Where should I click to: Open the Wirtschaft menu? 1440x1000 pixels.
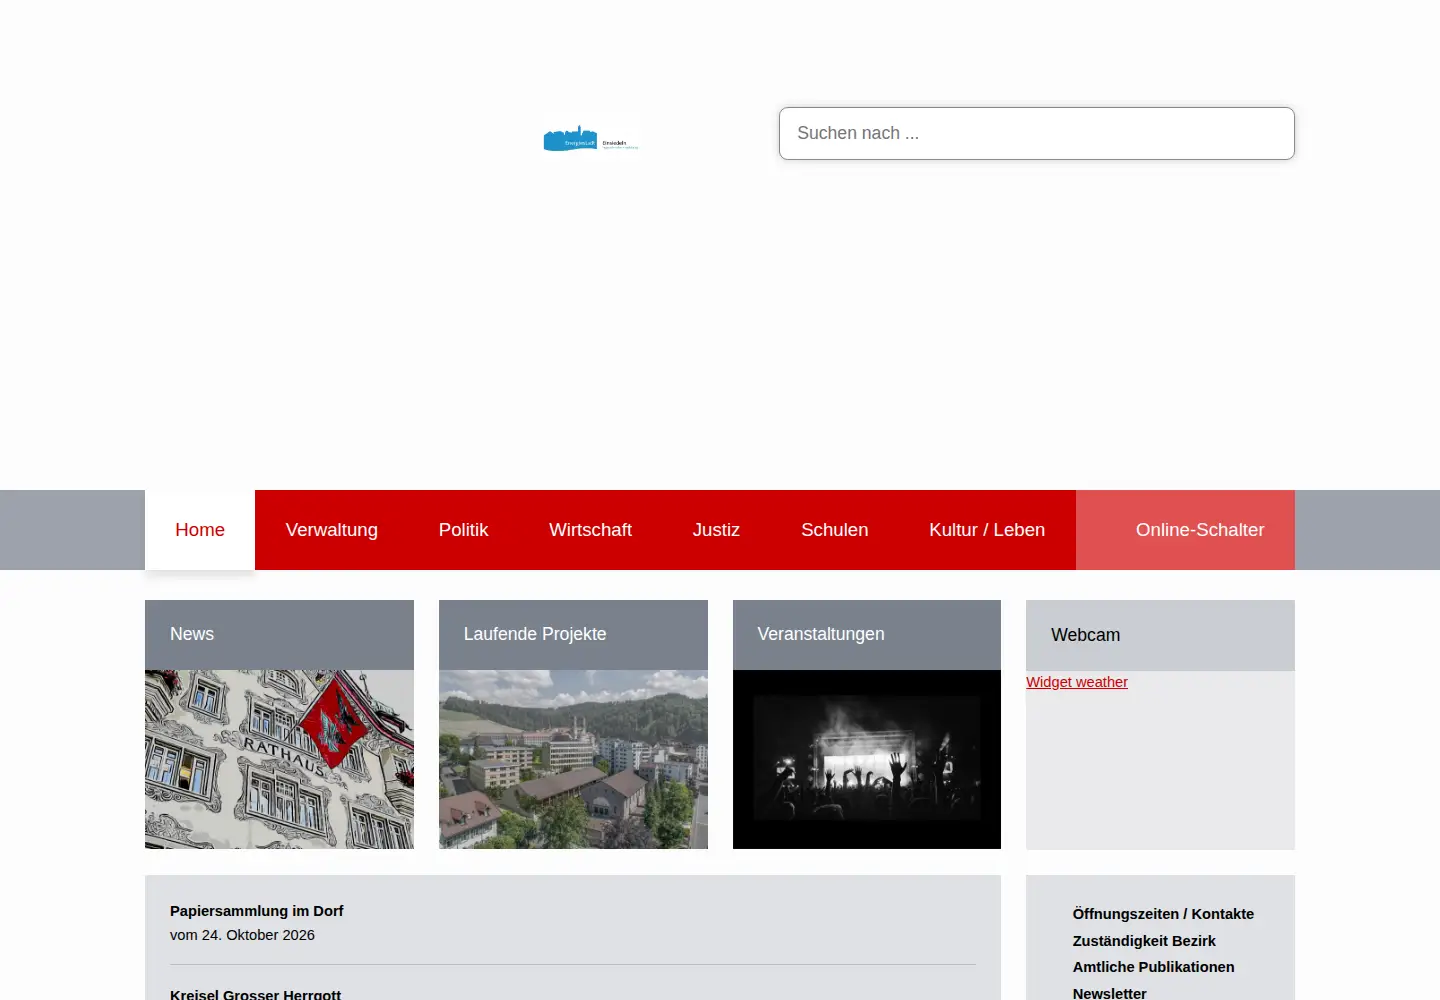pyautogui.click(x=590, y=530)
